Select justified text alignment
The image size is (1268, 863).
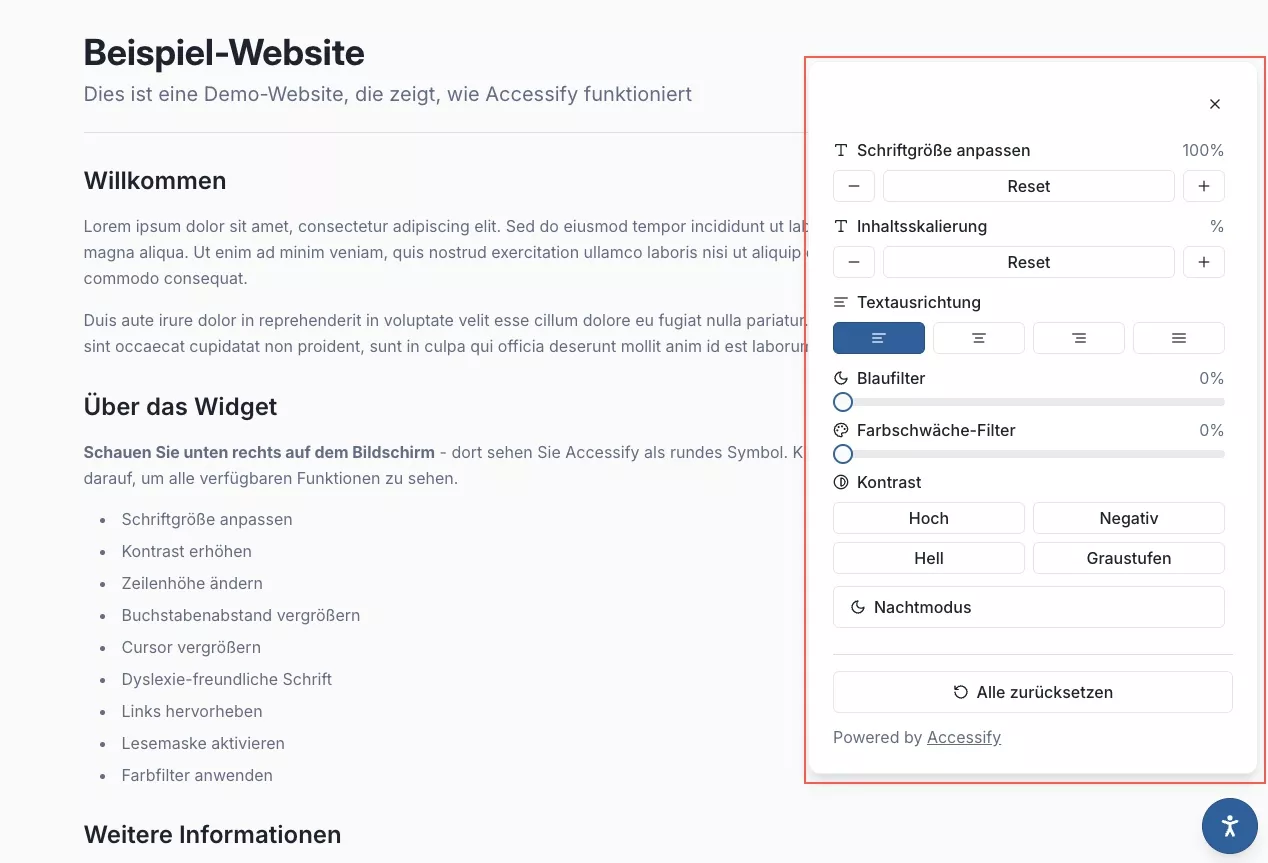[1179, 338]
